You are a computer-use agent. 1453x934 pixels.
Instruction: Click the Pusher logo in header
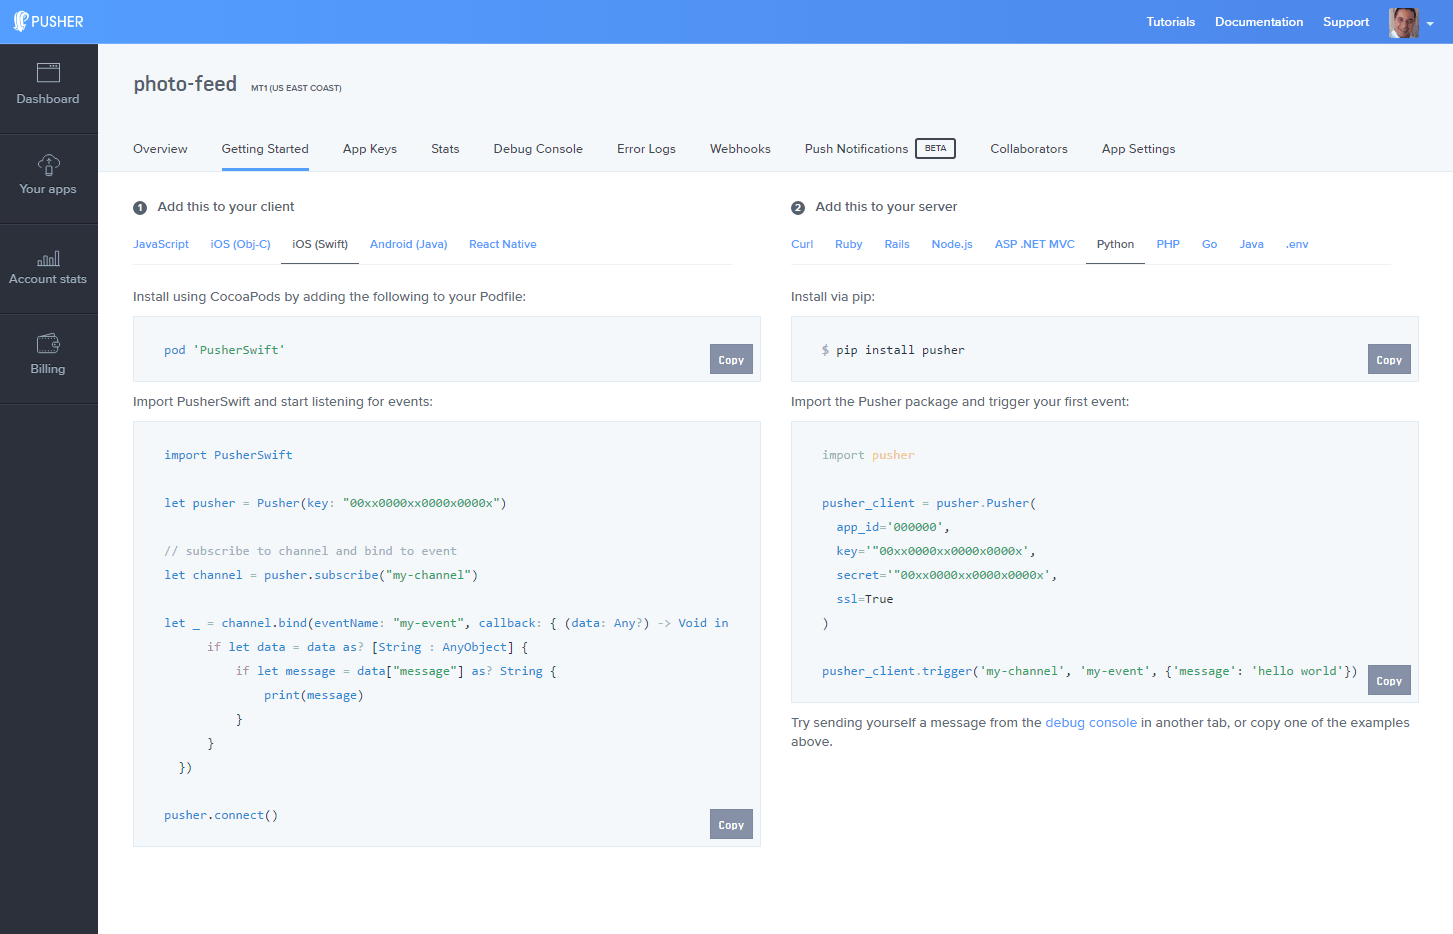click(x=48, y=22)
